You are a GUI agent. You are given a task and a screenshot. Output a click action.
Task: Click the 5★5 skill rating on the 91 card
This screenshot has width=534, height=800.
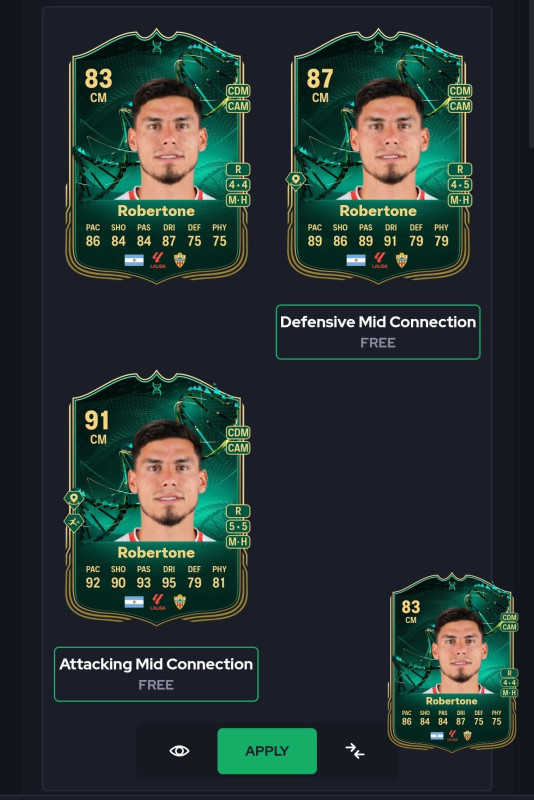pyautogui.click(x=238, y=527)
